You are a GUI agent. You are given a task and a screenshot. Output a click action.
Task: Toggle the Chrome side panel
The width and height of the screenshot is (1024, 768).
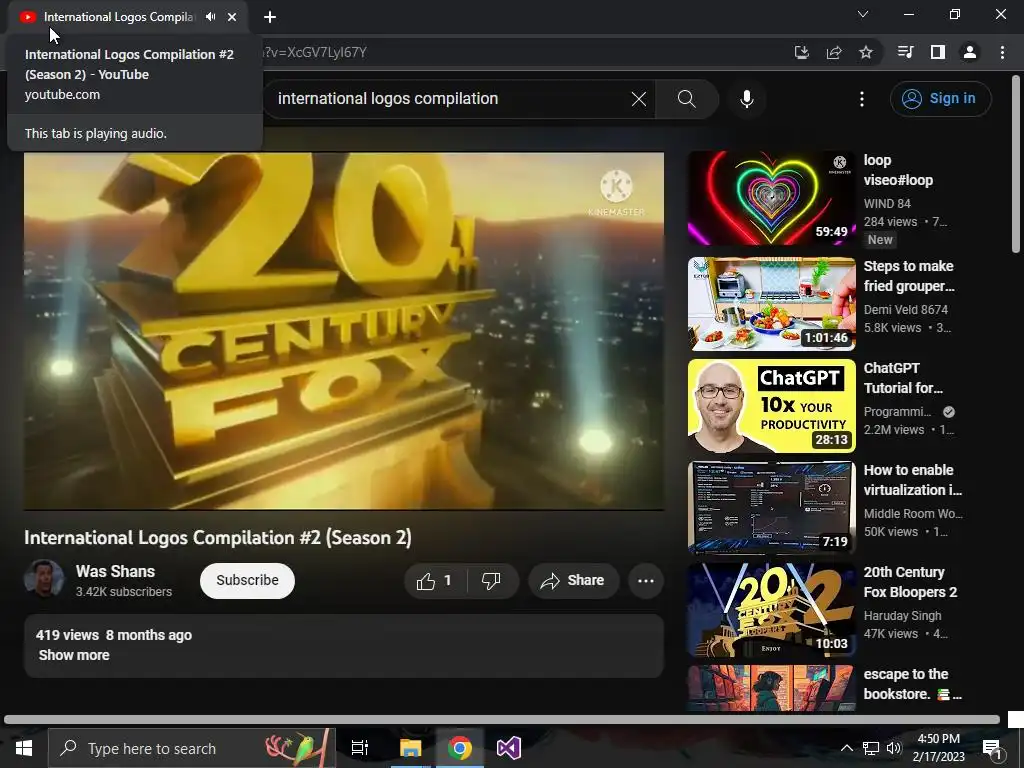coord(938,52)
